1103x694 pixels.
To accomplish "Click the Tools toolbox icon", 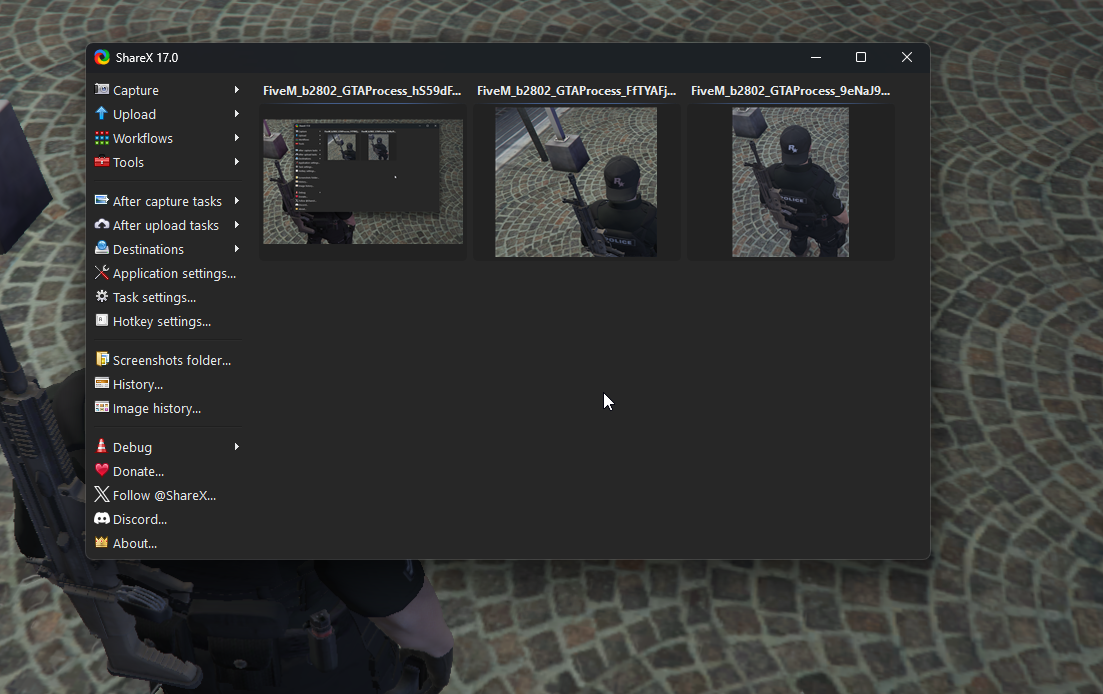I will pos(102,162).
